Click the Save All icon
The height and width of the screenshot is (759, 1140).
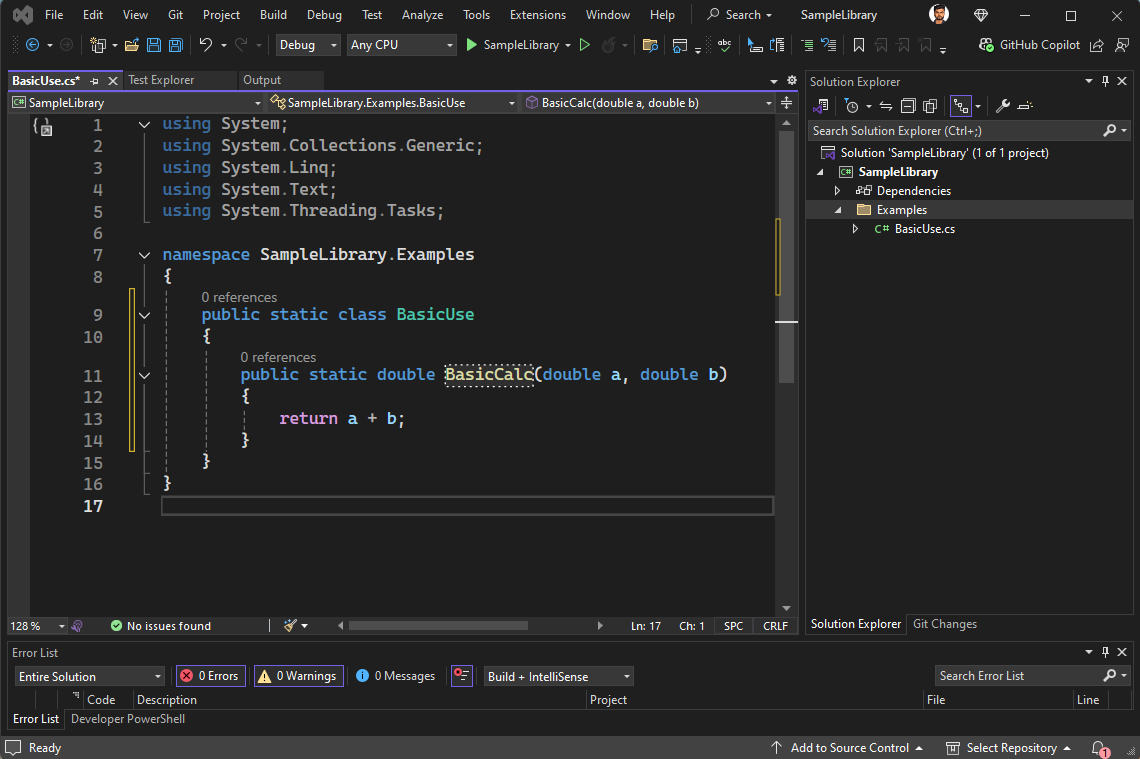(x=175, y=45)
